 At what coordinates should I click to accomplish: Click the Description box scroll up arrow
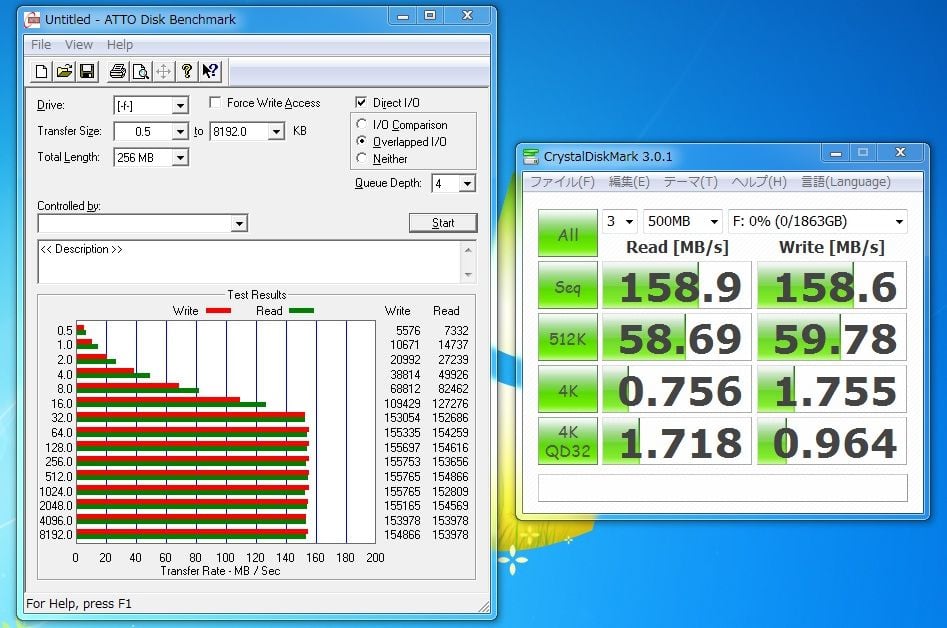(468, 249)
